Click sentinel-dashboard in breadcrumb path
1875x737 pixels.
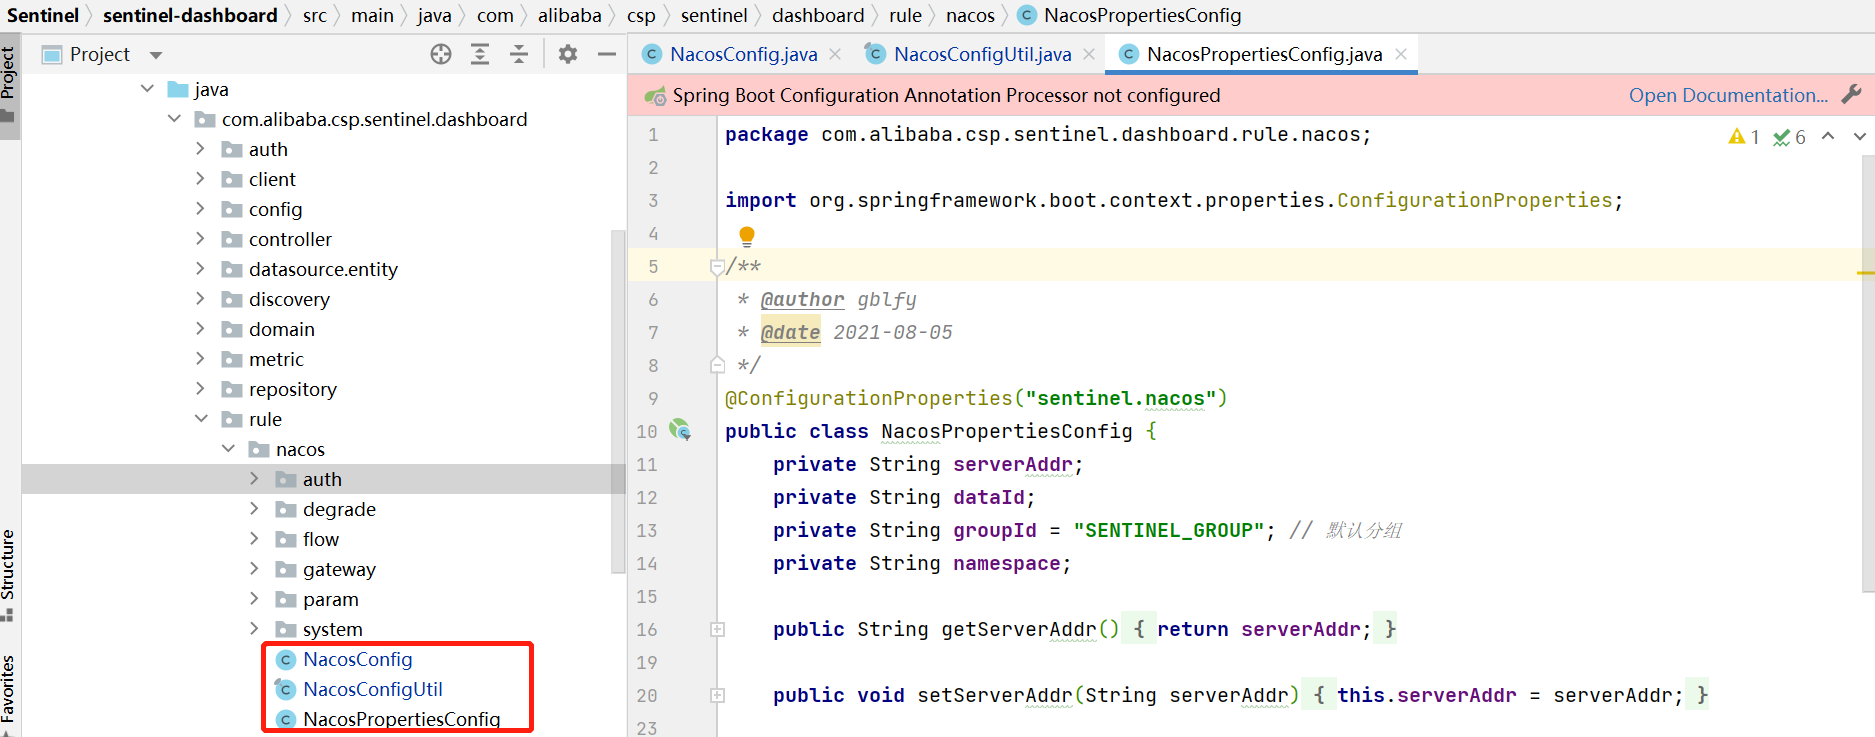click(190, 15)
